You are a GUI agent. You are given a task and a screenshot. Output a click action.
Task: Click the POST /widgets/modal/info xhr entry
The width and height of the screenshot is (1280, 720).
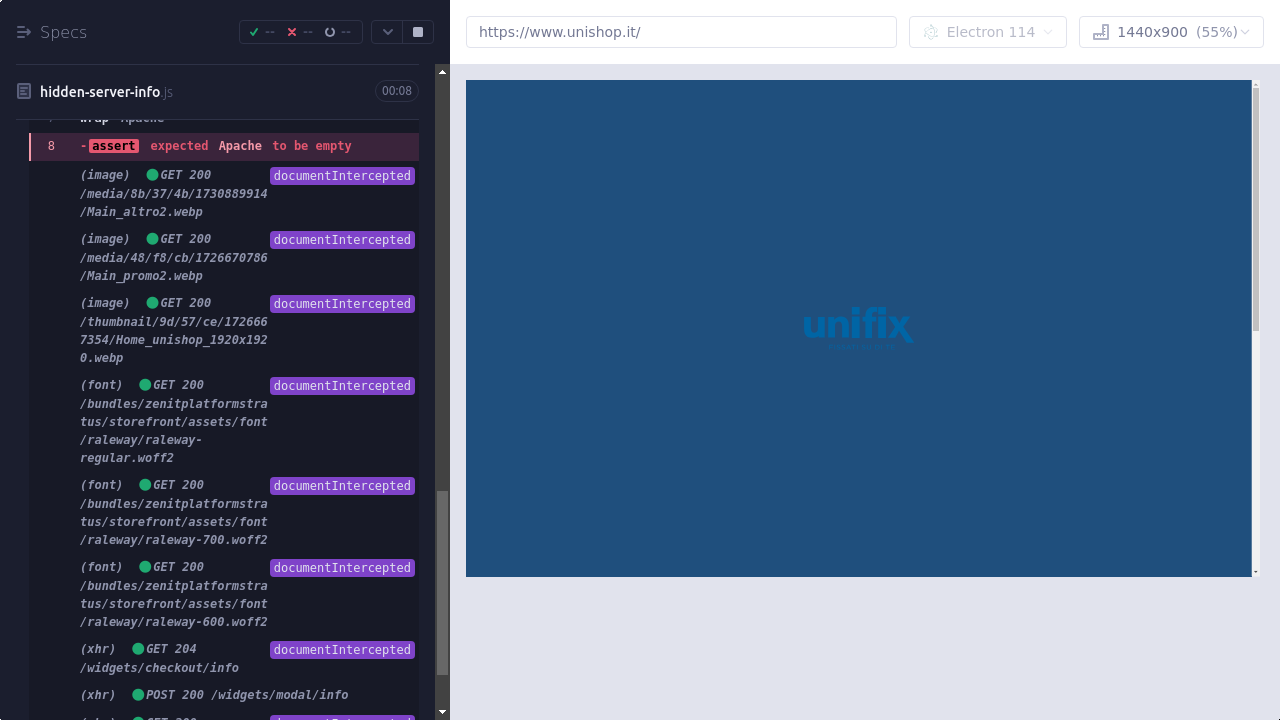214,695
